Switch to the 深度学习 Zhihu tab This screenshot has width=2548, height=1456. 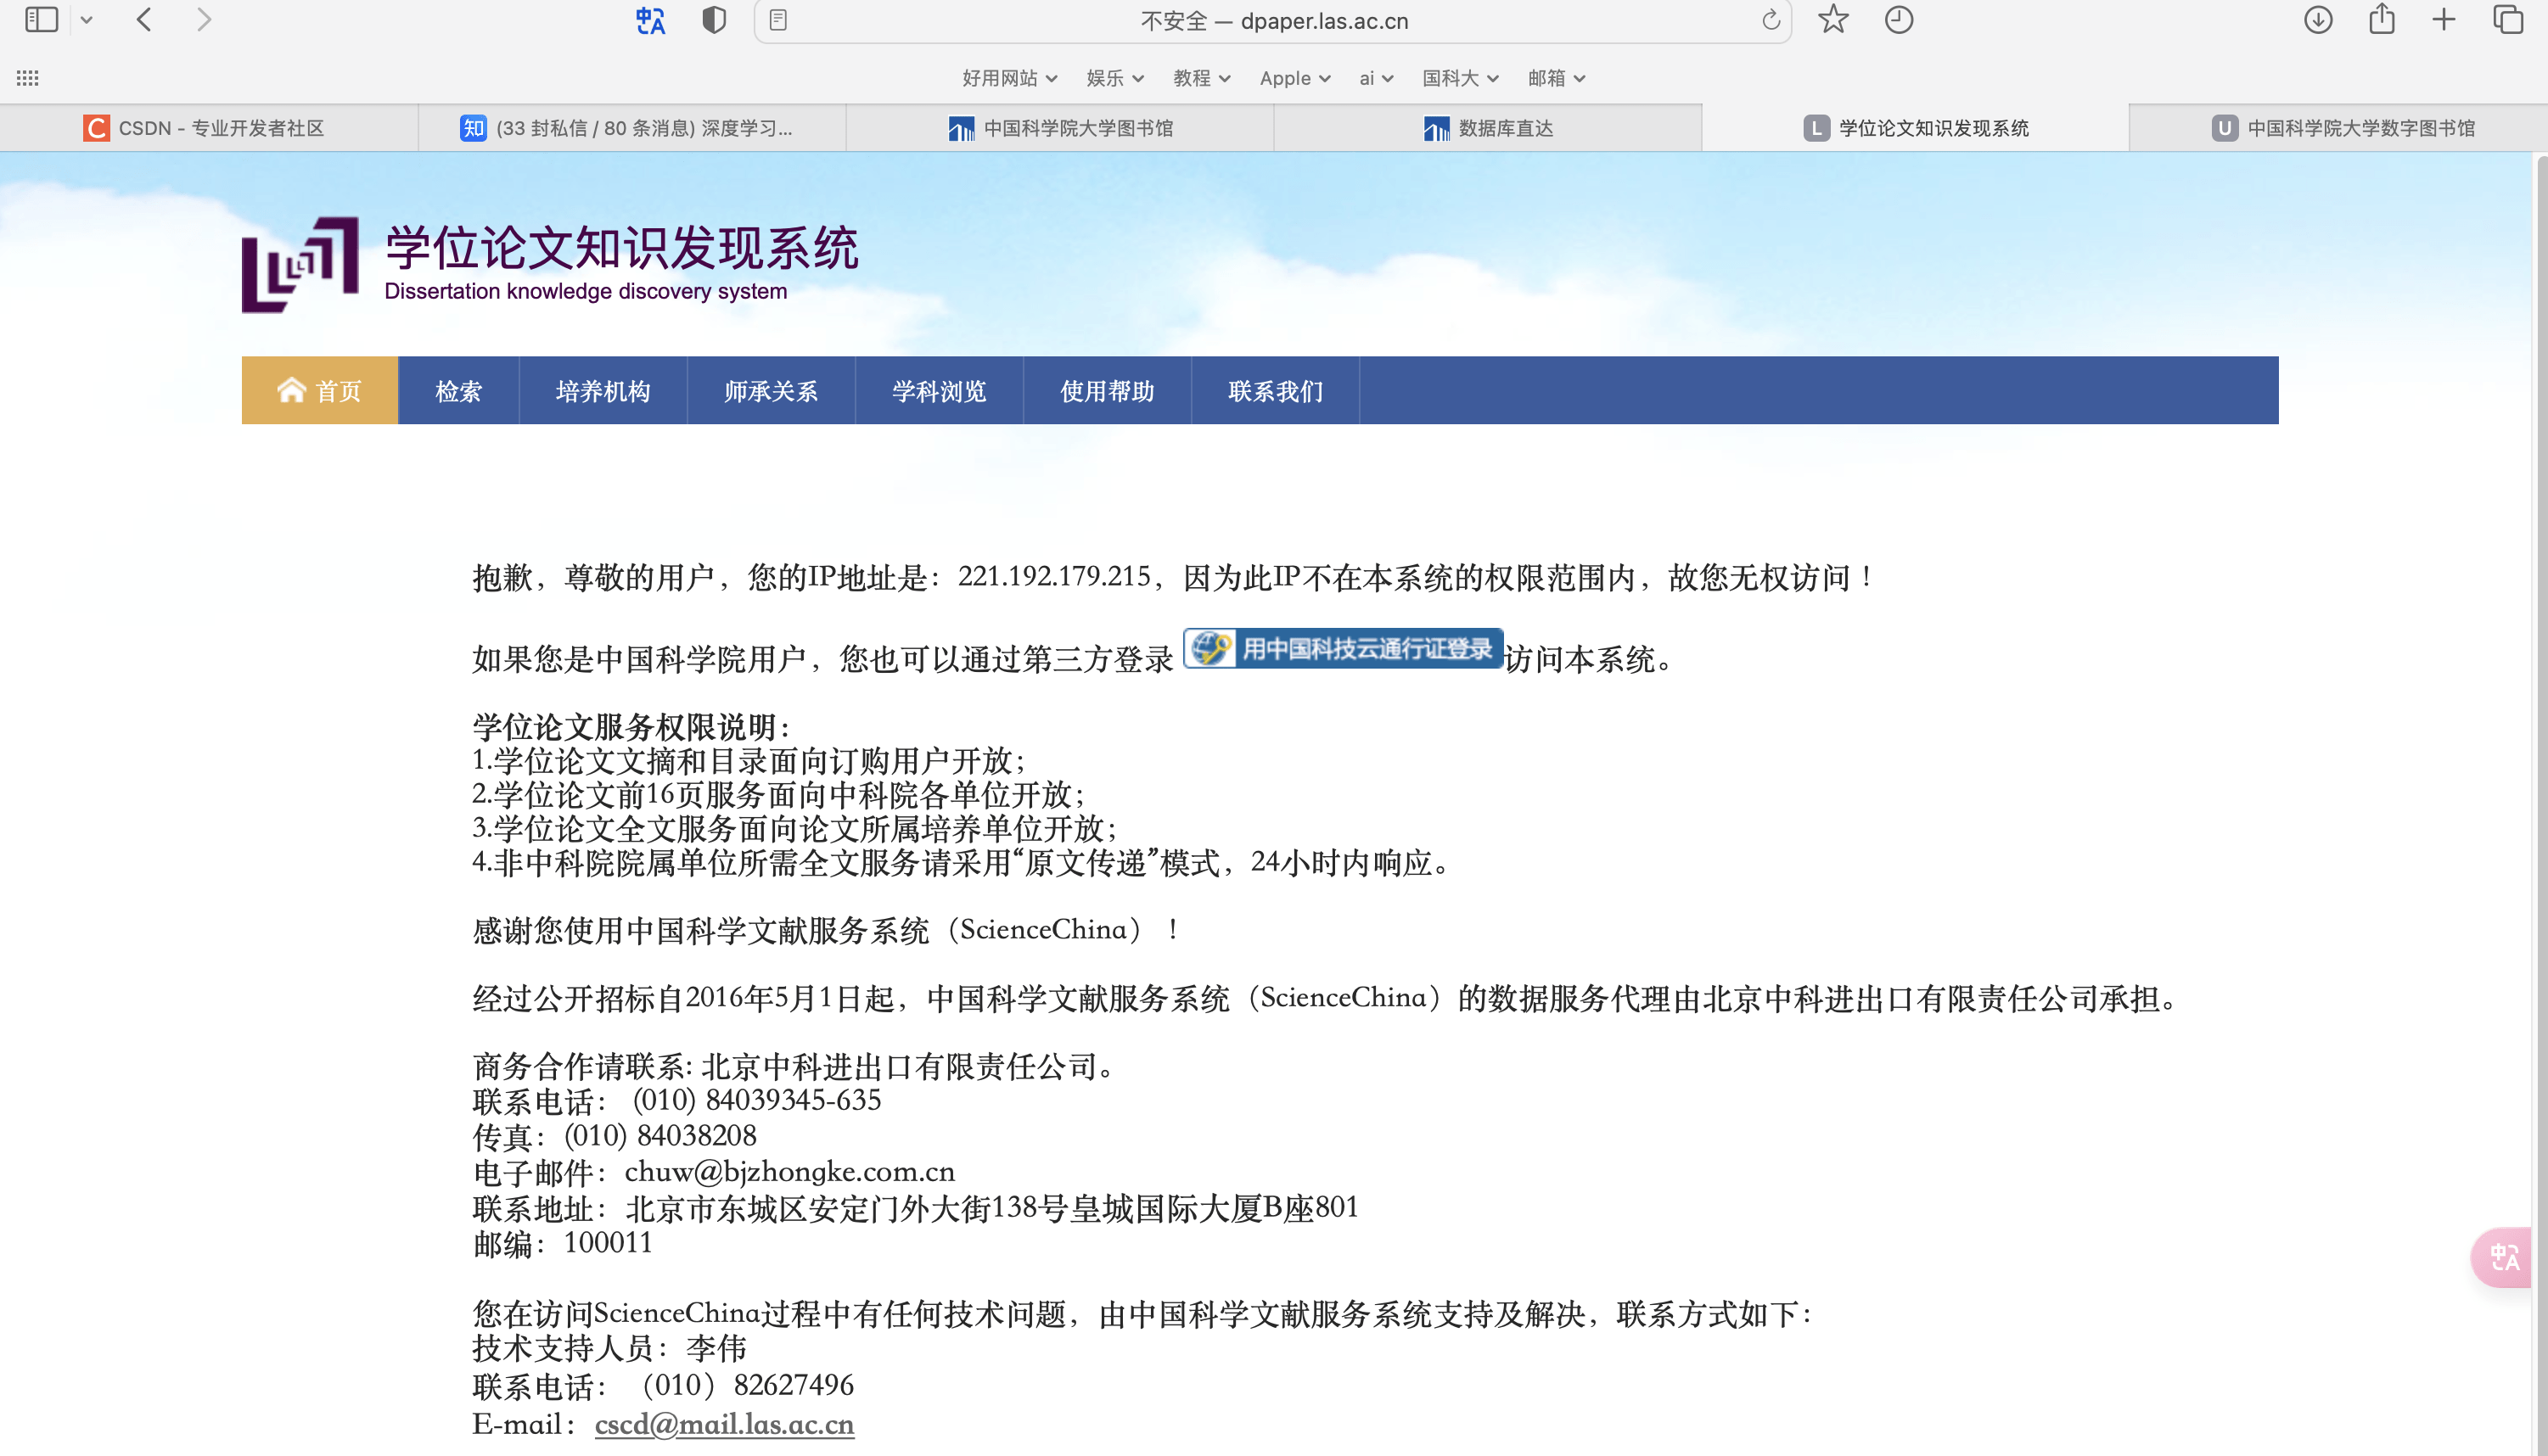click(632, 128)
